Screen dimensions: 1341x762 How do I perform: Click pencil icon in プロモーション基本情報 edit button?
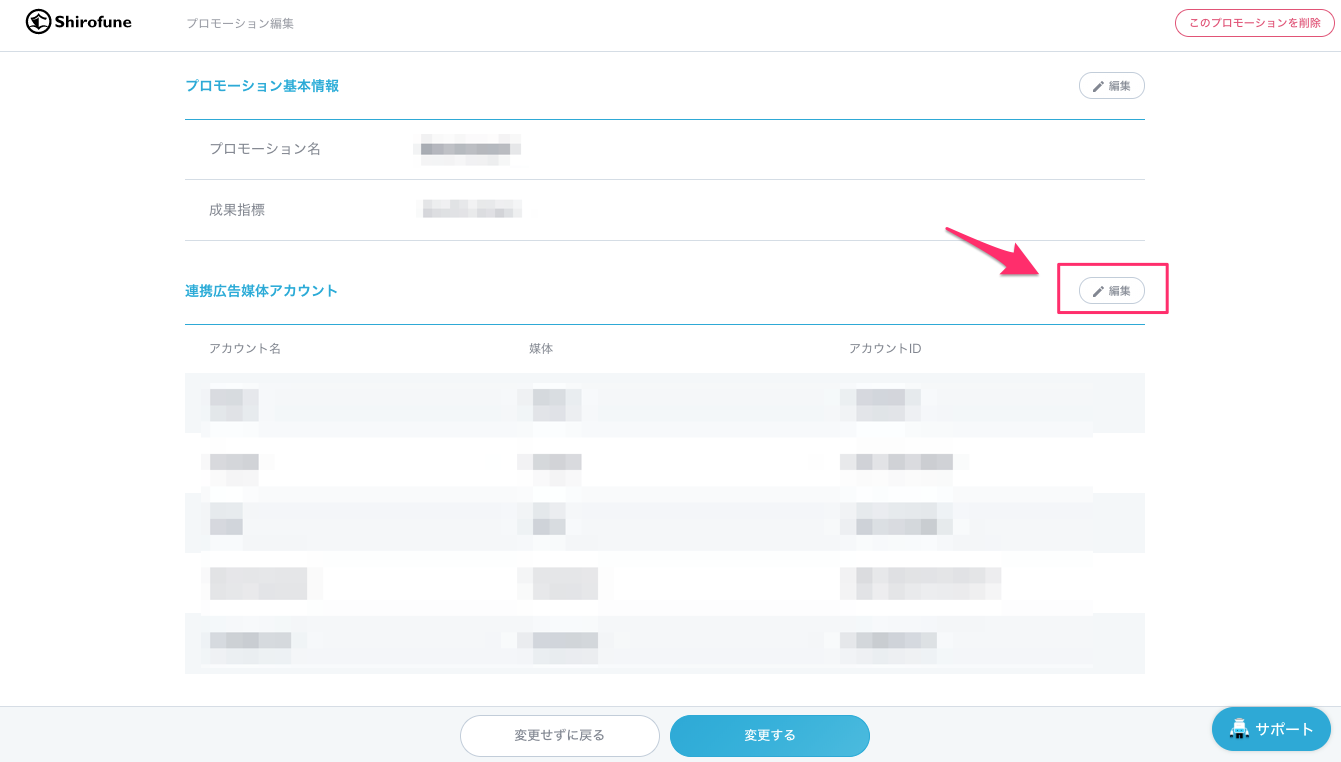tap(1098, 86)
